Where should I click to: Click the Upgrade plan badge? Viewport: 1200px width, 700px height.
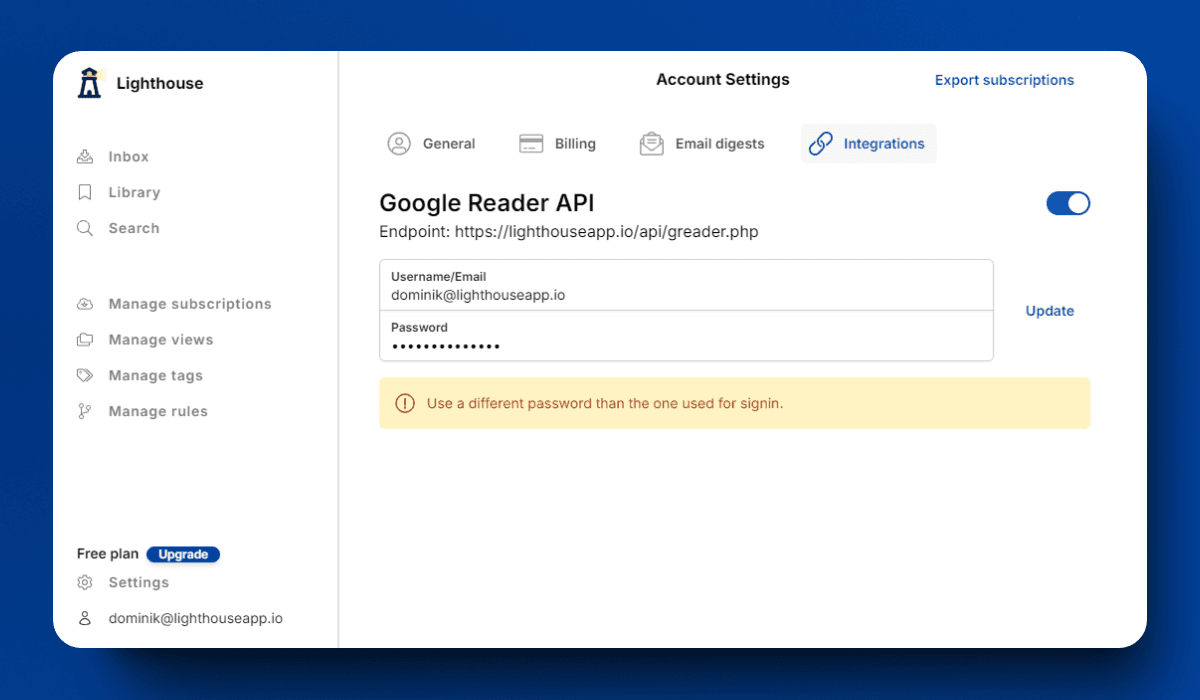click(183, 555)
